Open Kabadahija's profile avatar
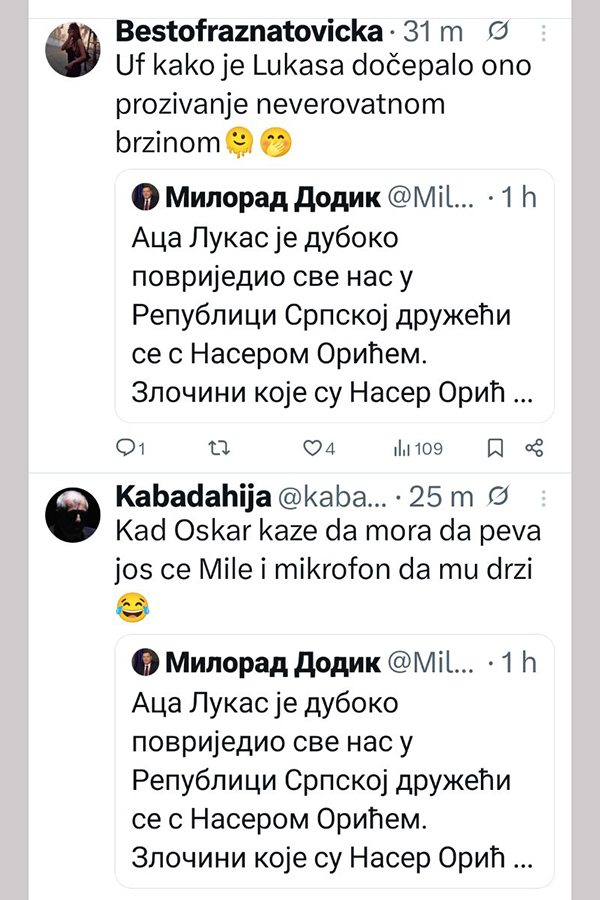 [76, 515]
